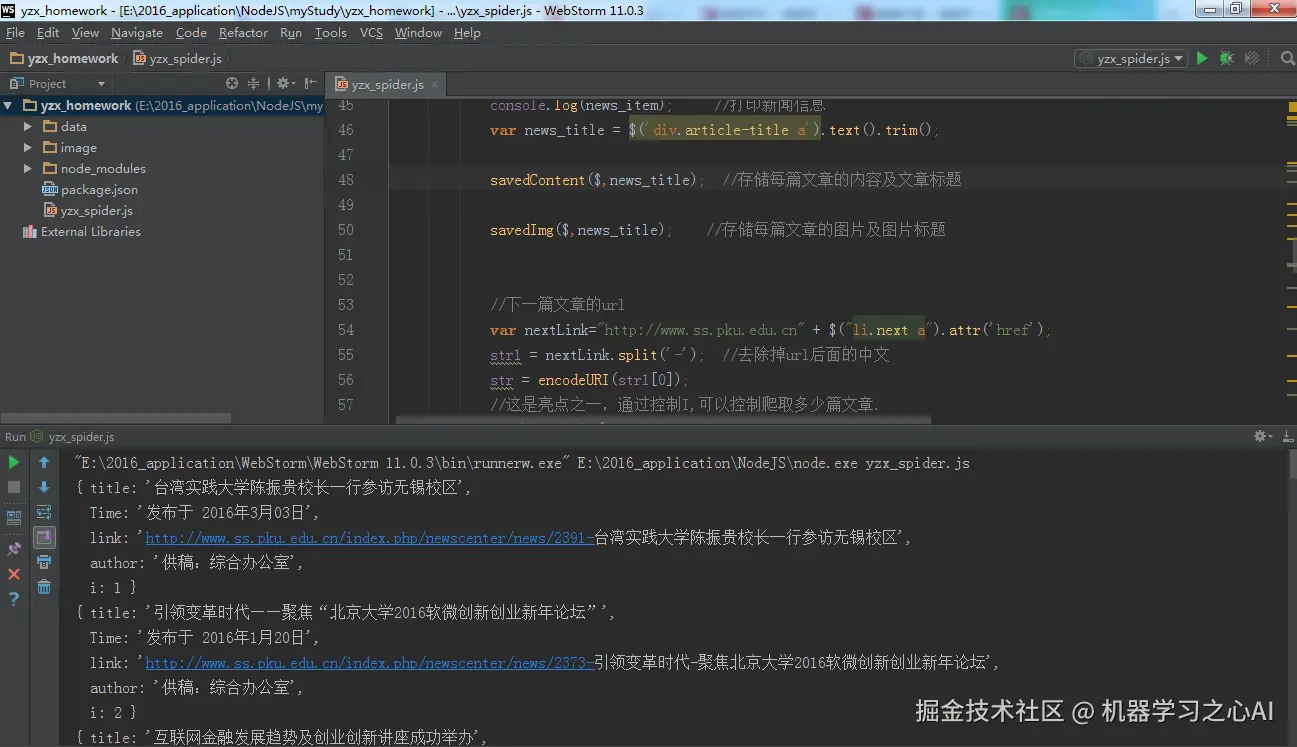Restore layout icon in Run panel
Image resolution: width=1297 pixels, height=747 pixels.
pyautogui.click(x=14, y=518)
